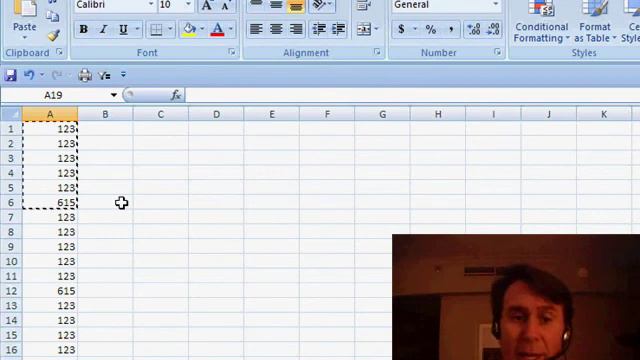640x360 pixels.
Task: Select column D header
Action: pos(216,114)
